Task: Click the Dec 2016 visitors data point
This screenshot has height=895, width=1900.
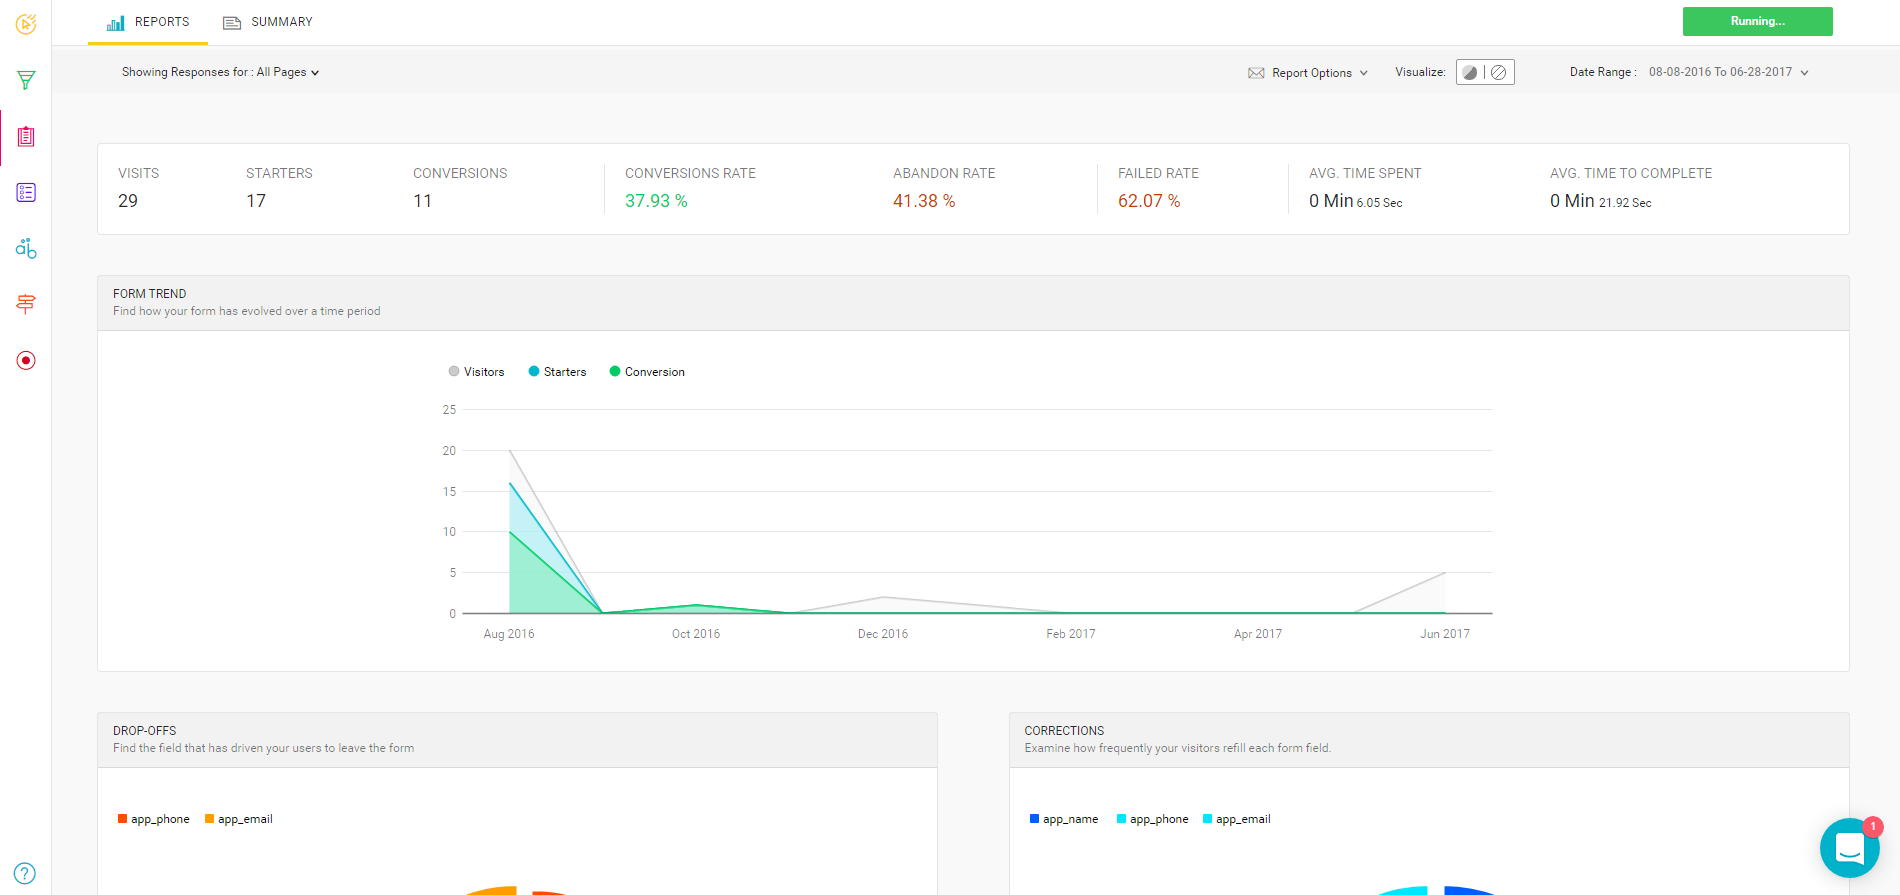Action: pos(883,597)
